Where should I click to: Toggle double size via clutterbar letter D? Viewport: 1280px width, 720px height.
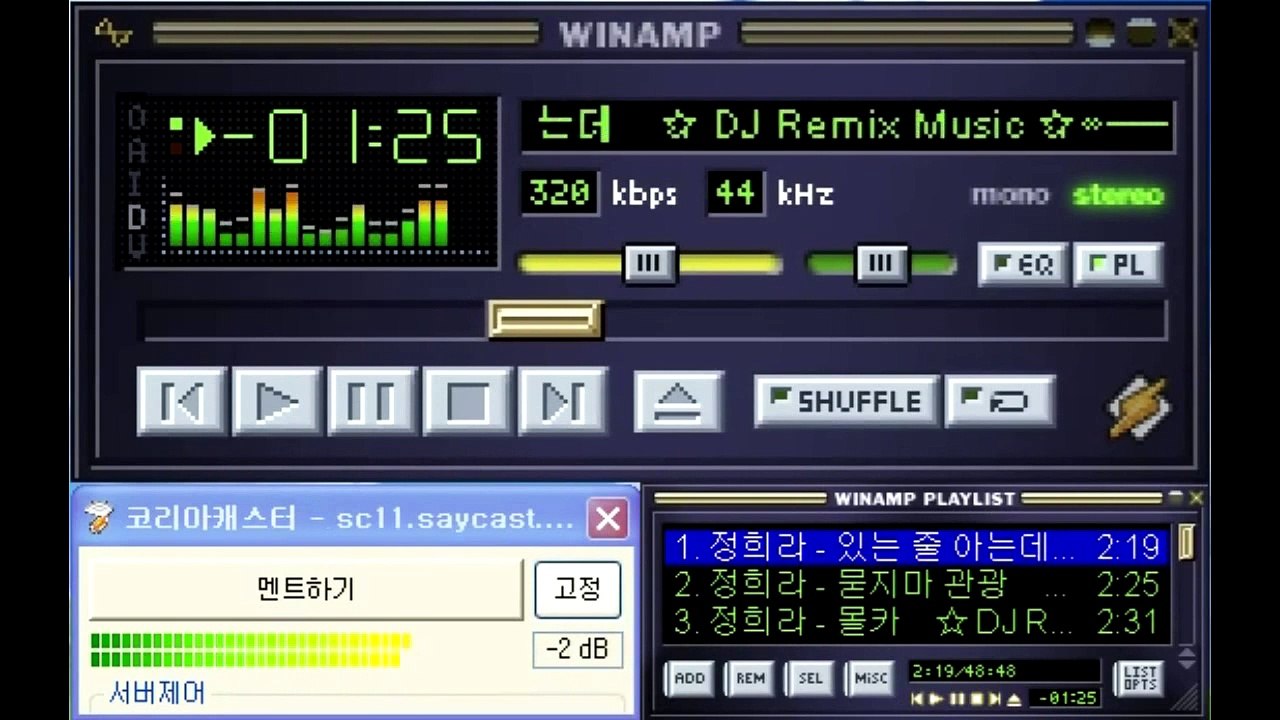tap(137, 216)
